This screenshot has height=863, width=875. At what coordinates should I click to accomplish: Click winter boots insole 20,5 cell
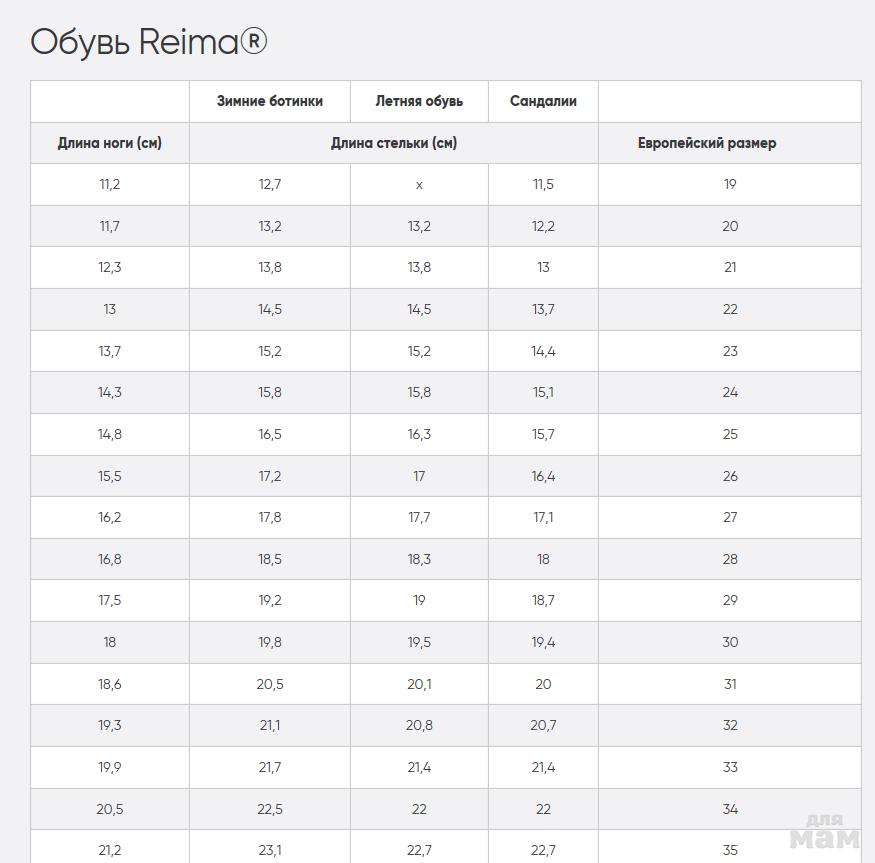click(x=270, y=684)
